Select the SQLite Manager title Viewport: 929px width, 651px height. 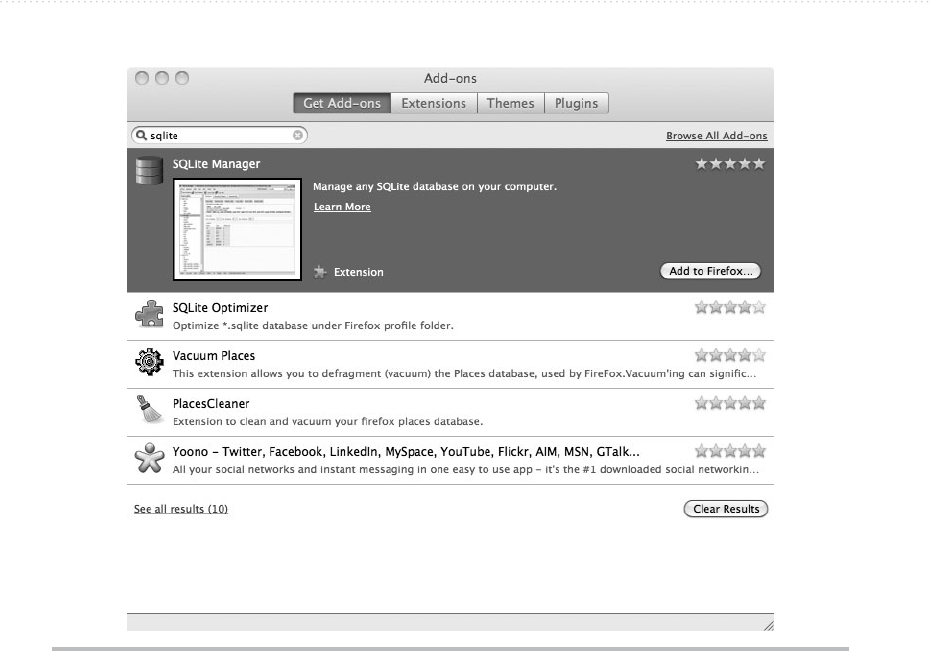tap(216, 164)
